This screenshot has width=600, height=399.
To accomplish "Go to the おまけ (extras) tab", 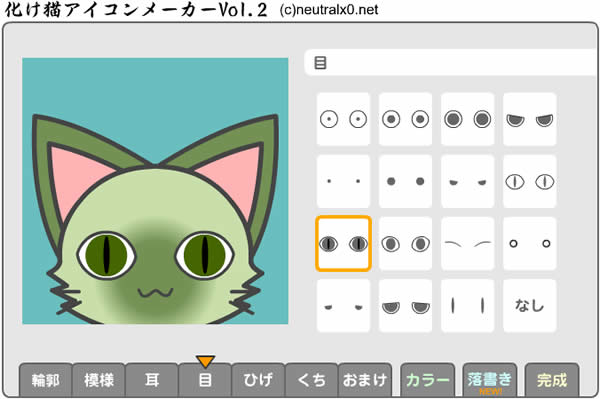I will click(365, 380).
